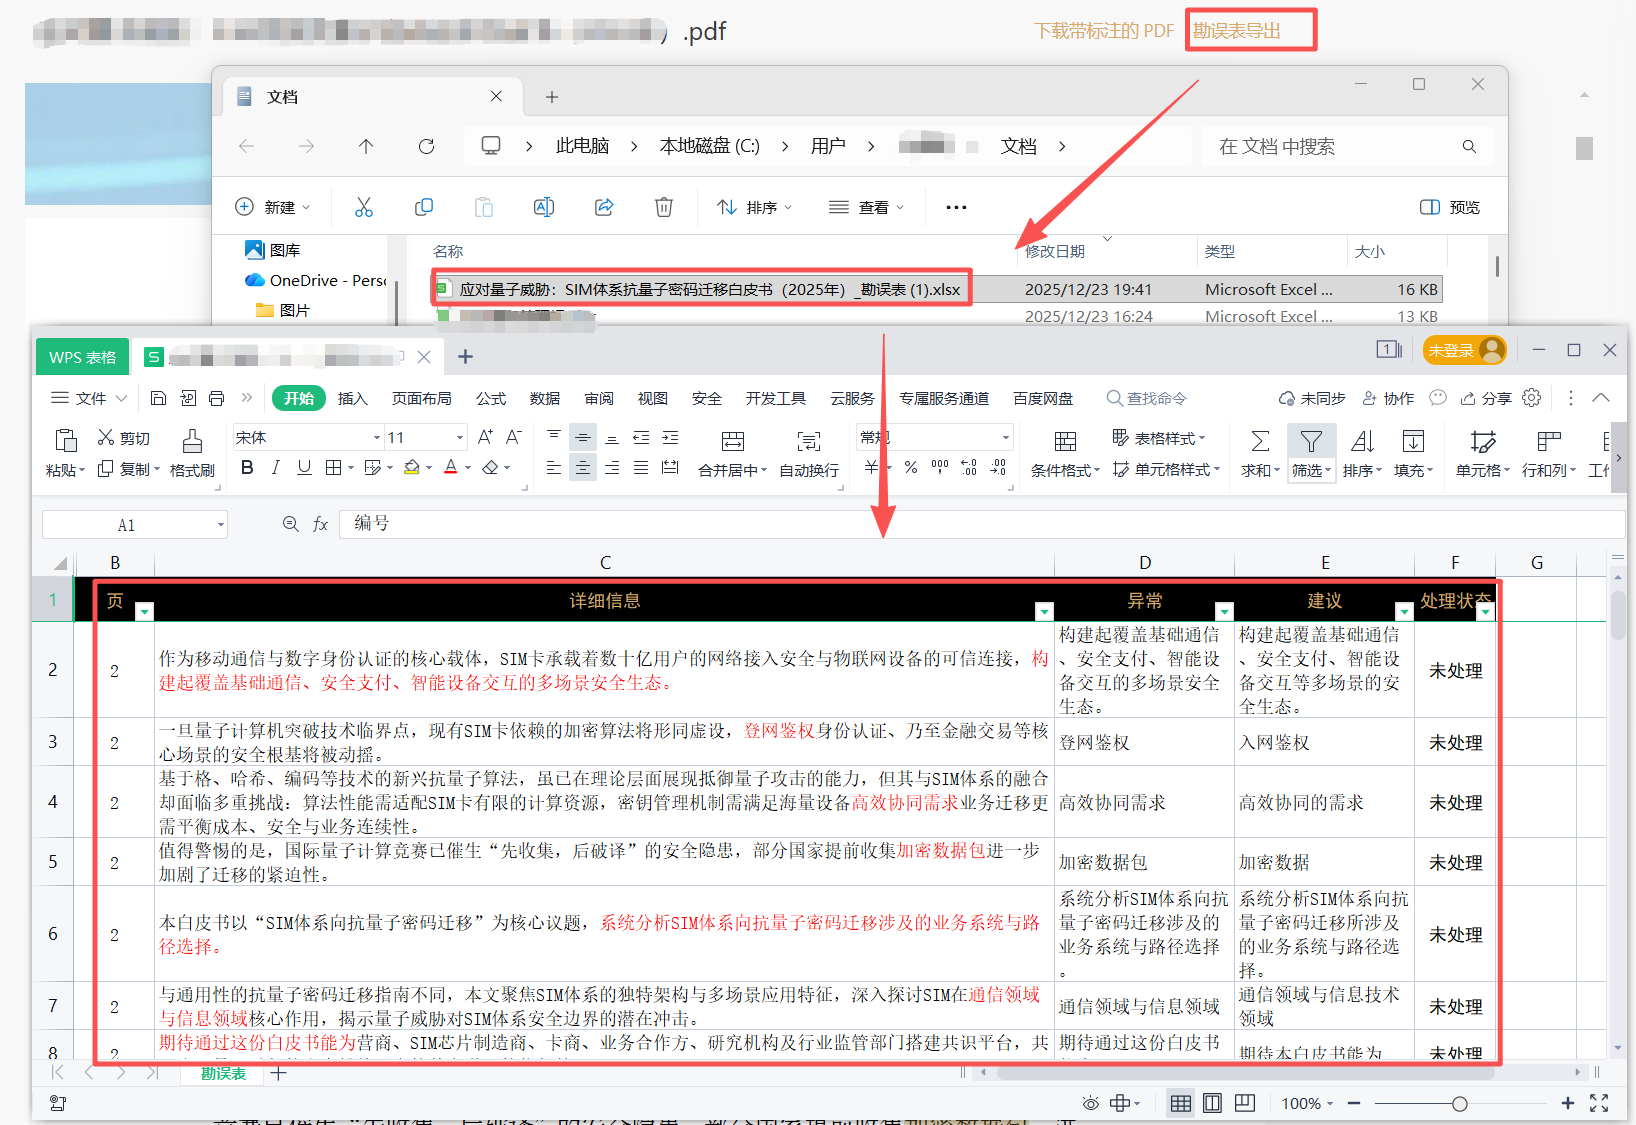
Task: Open the 数据 ribbon tab
Action: point(544,398)
